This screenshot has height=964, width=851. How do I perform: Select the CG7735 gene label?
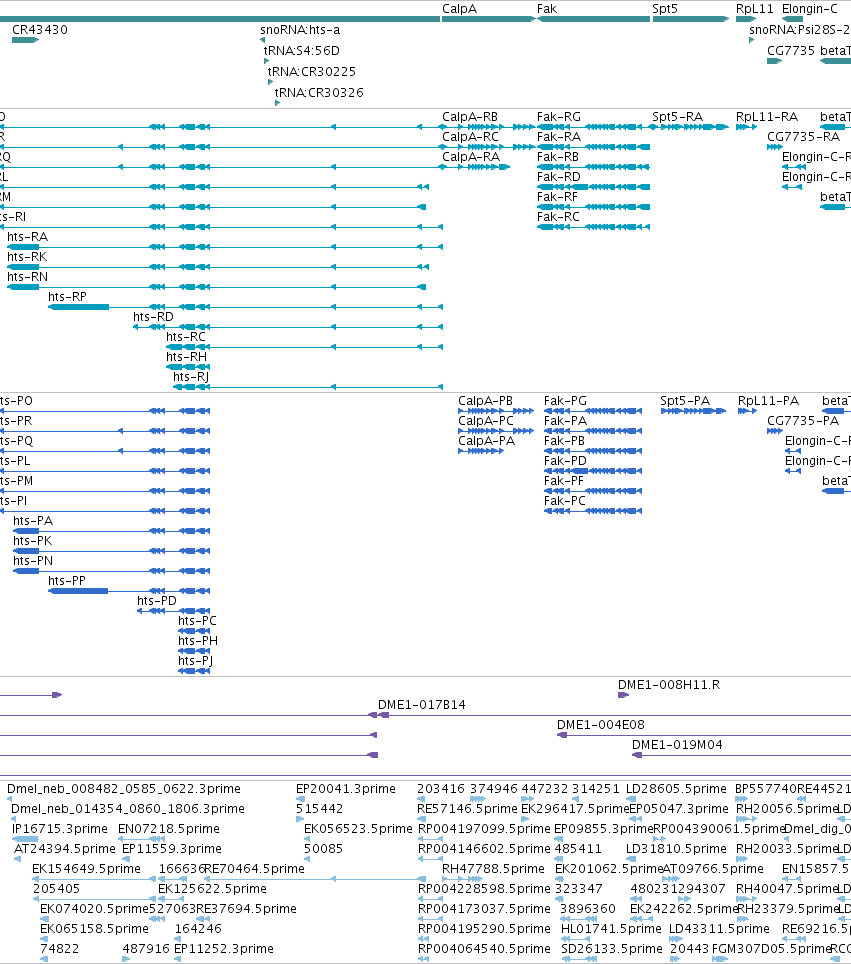(x=791, y=51)
